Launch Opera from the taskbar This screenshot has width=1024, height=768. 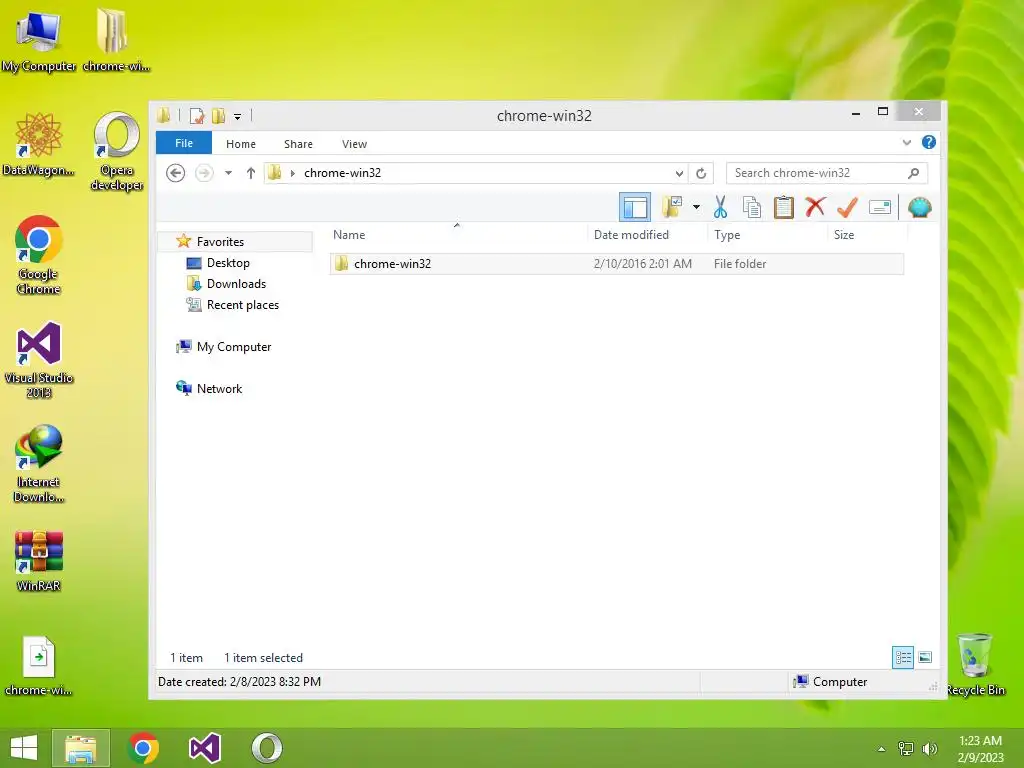pos(267,748)
